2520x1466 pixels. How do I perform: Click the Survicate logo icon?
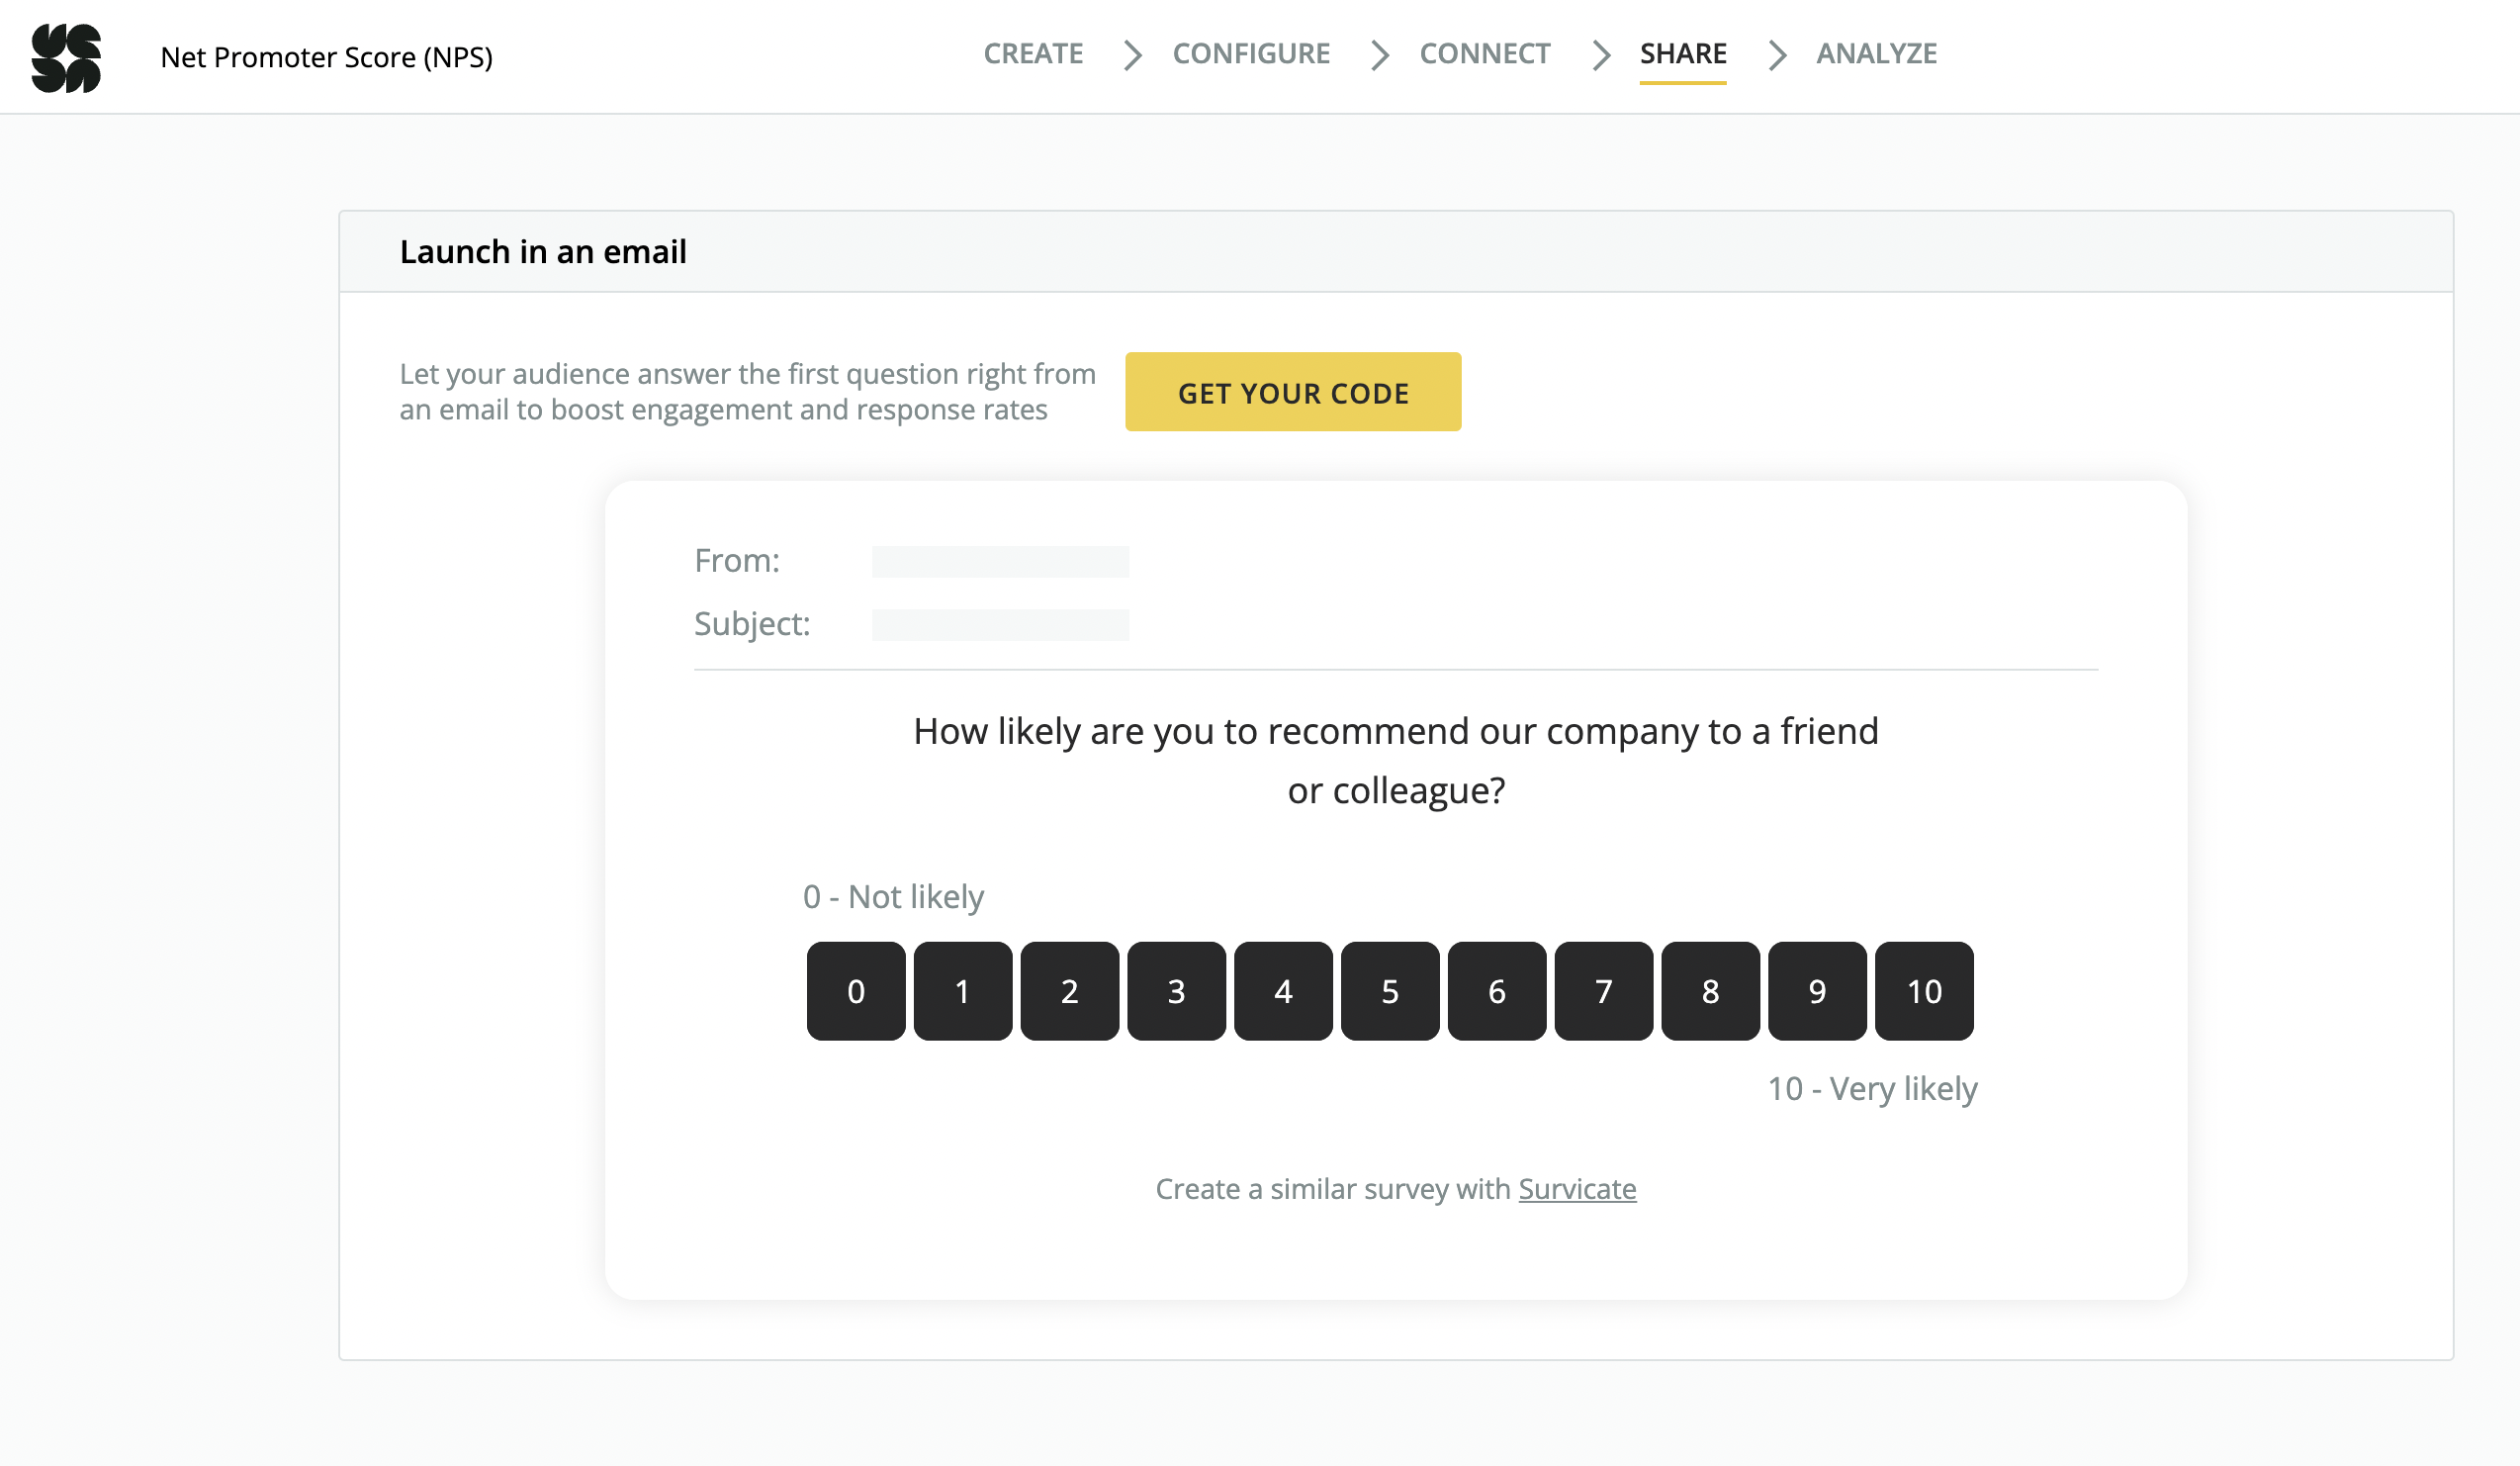click(68, 58)
